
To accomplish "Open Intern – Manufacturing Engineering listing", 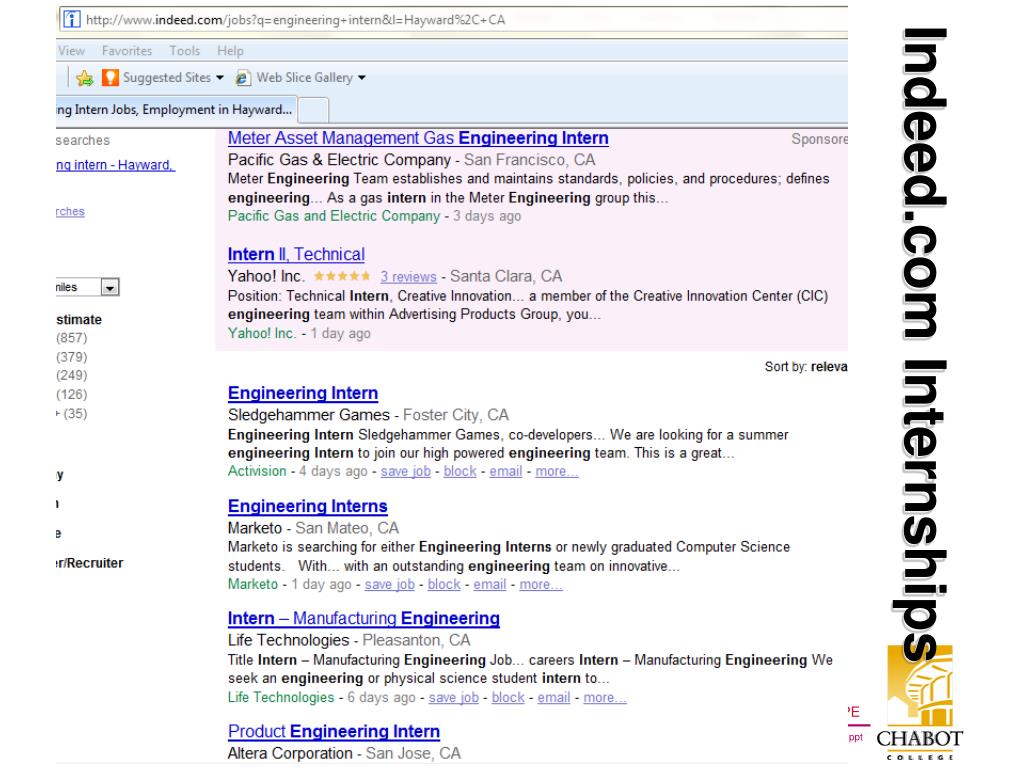I will pyautogui.click(x=364, y=618).
